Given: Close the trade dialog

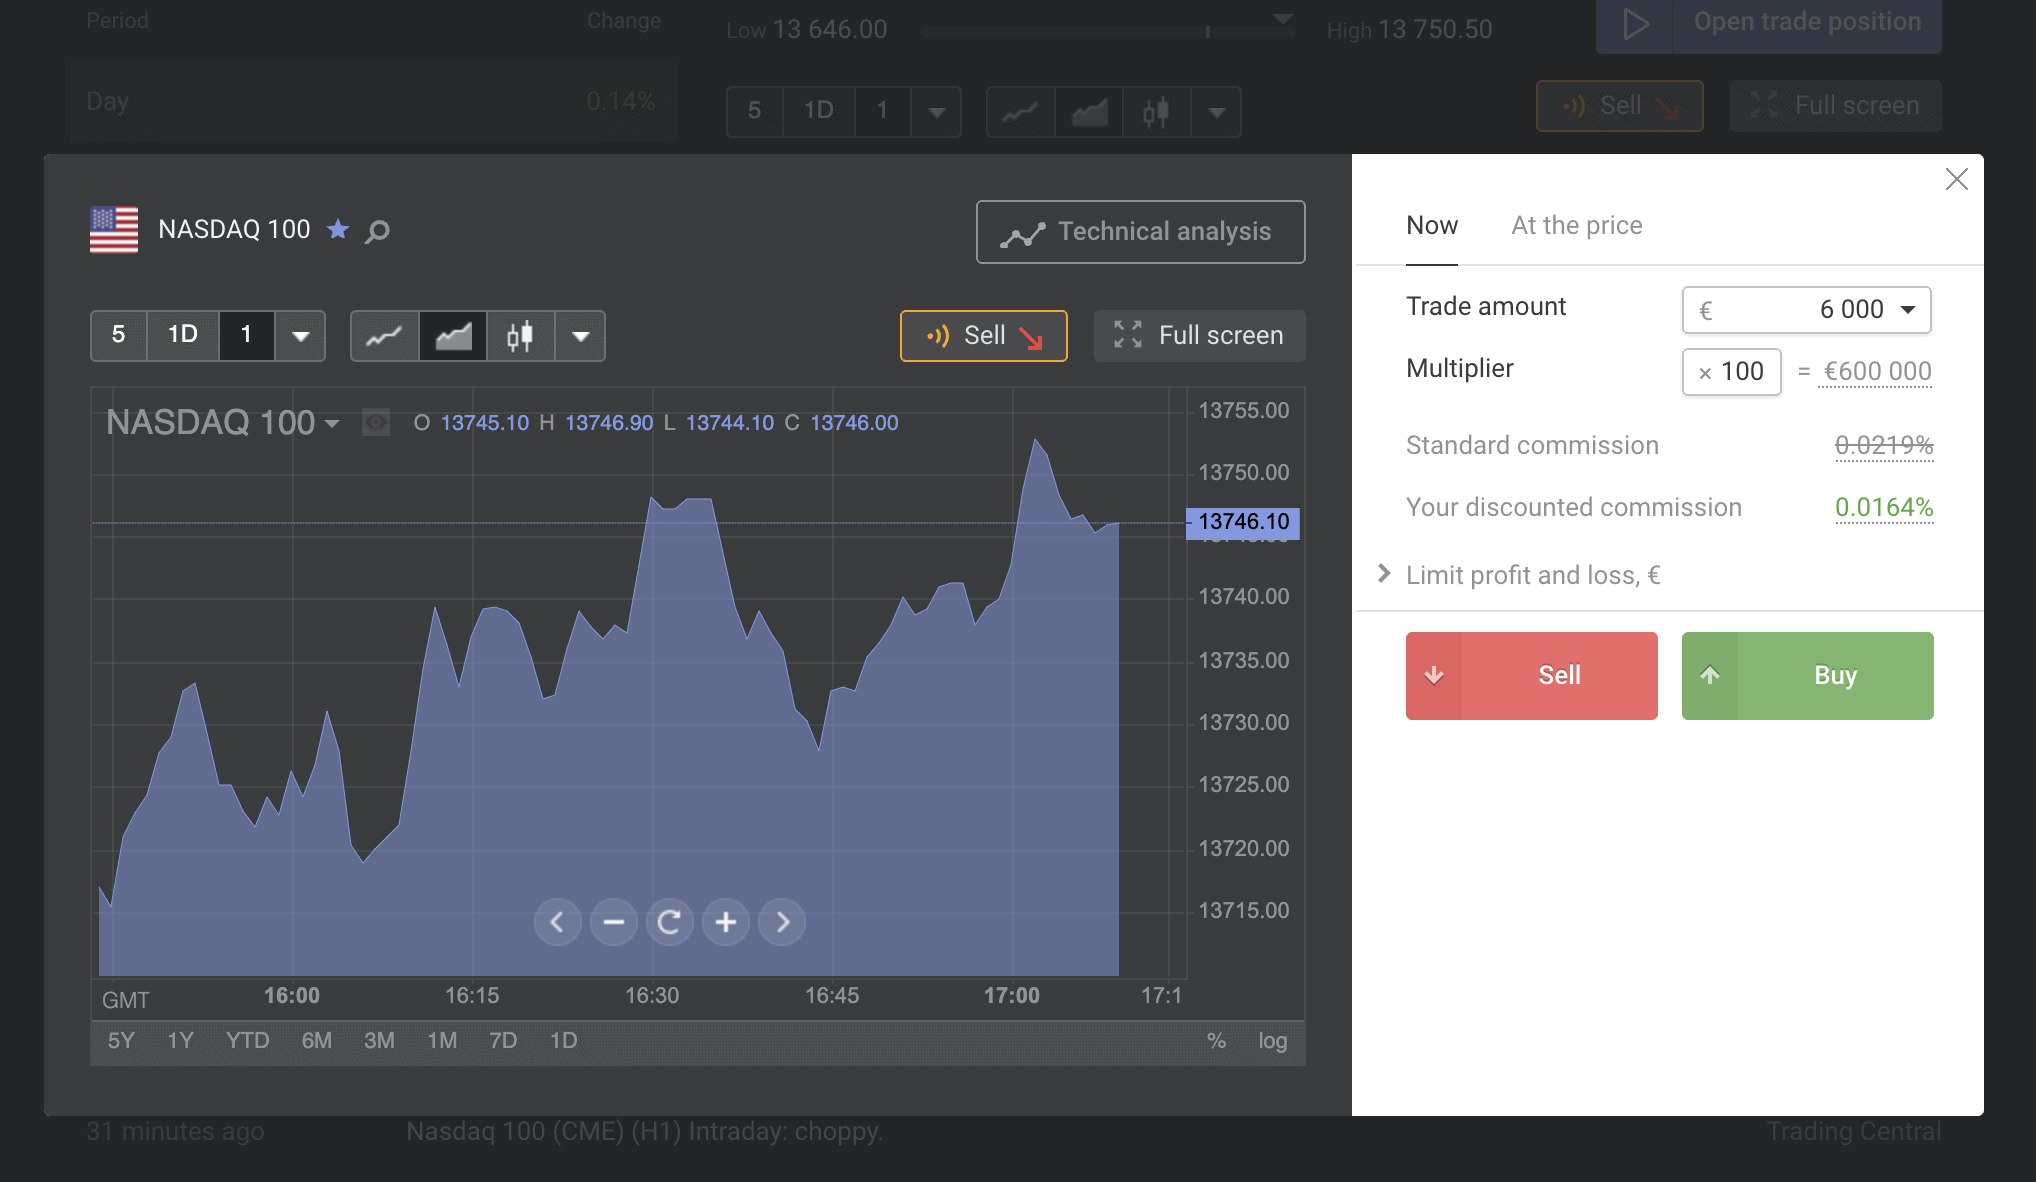Looking at the screenshot, I should tap(1957, 179).
